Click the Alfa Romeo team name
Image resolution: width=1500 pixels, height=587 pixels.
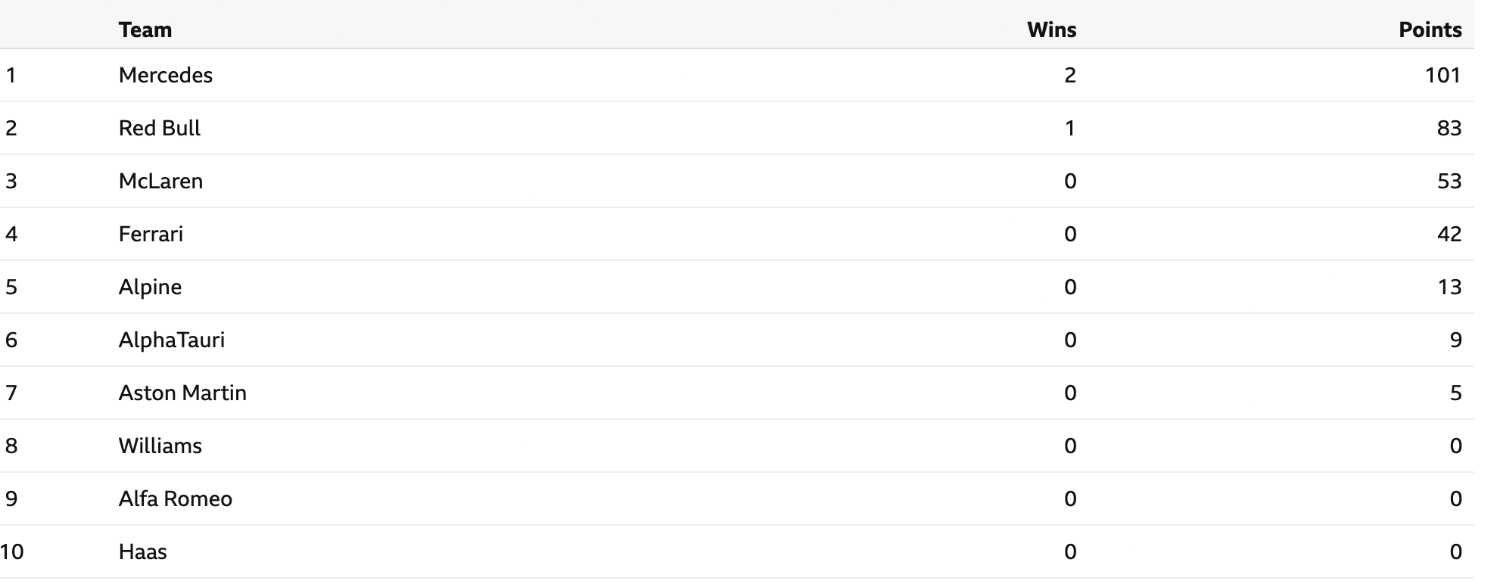click(175, 499)
